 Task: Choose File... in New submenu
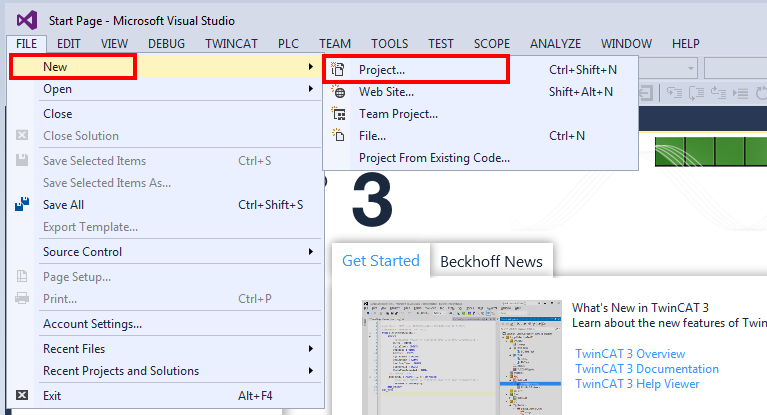[480, 136]
